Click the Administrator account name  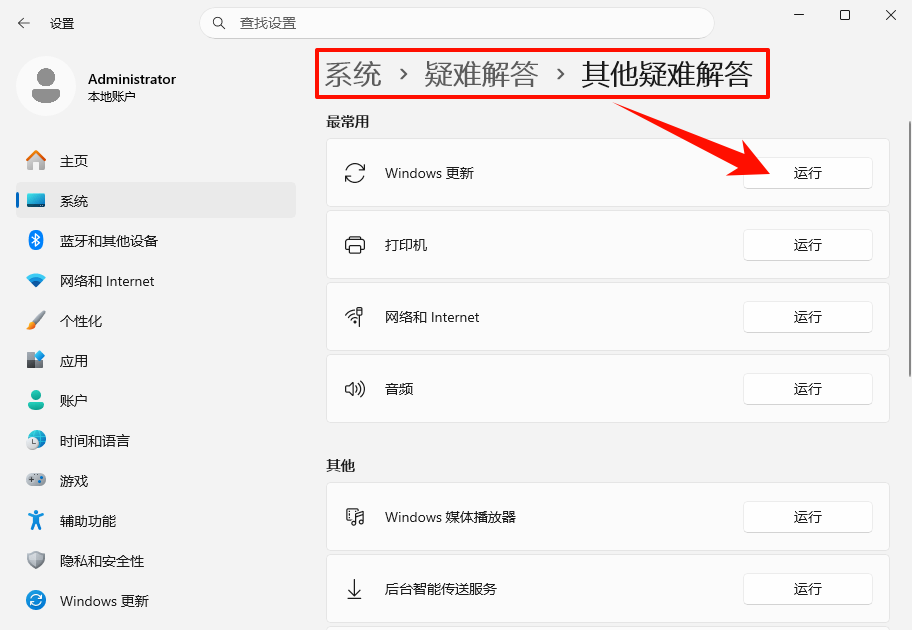(x=131, y=79)
